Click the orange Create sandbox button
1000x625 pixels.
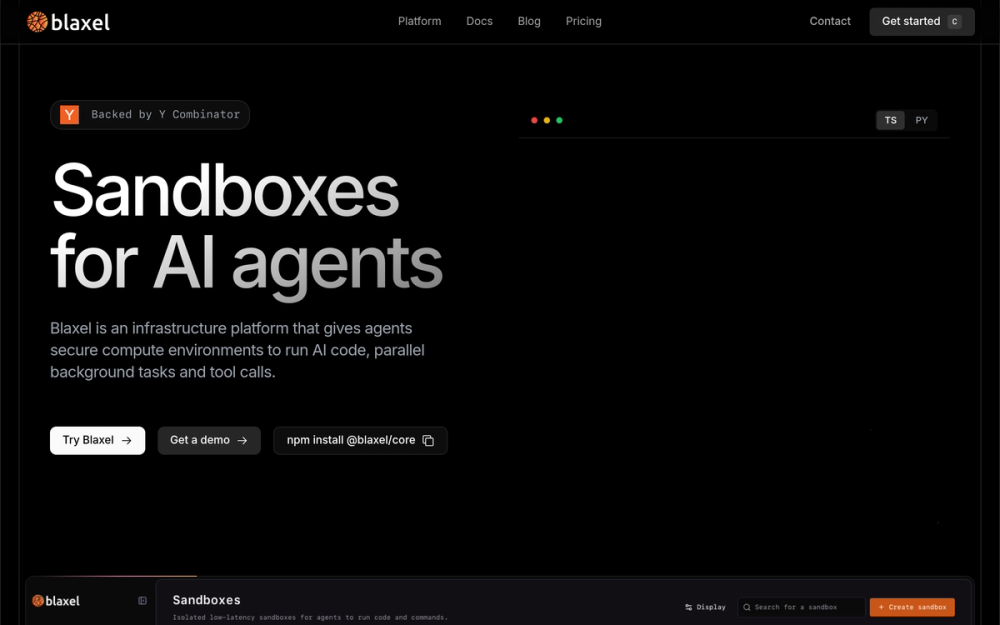coord(912,607)
